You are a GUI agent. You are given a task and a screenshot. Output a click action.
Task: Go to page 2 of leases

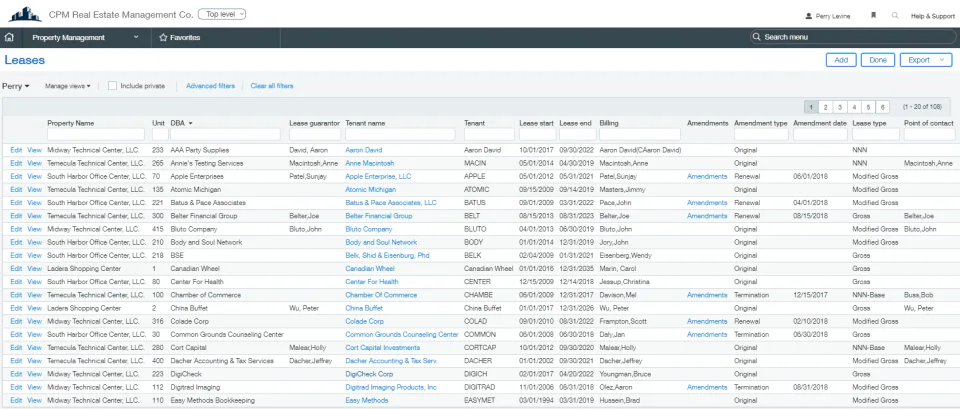(x=826, y=107)
